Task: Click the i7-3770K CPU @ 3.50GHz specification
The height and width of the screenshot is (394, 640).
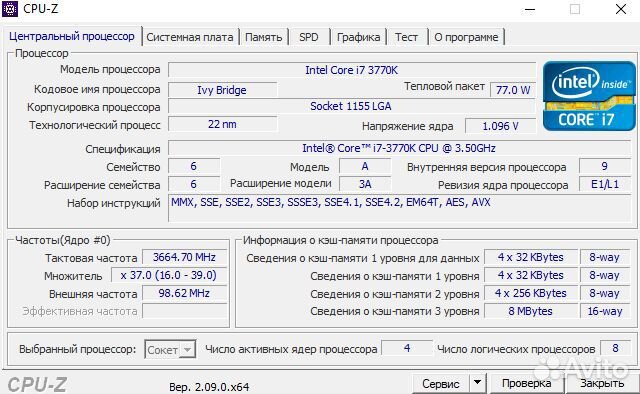Action: click(x=399, y=148)
